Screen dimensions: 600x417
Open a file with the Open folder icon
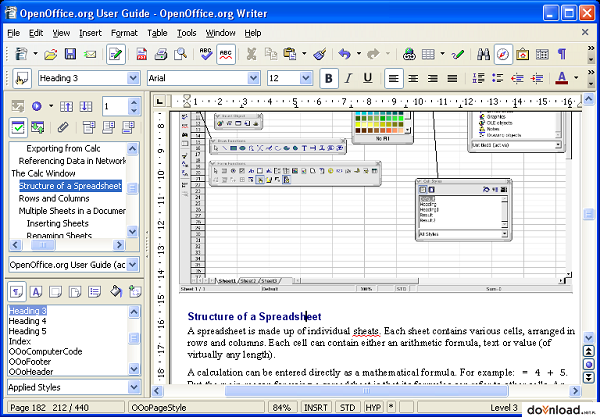click(50, 54)
